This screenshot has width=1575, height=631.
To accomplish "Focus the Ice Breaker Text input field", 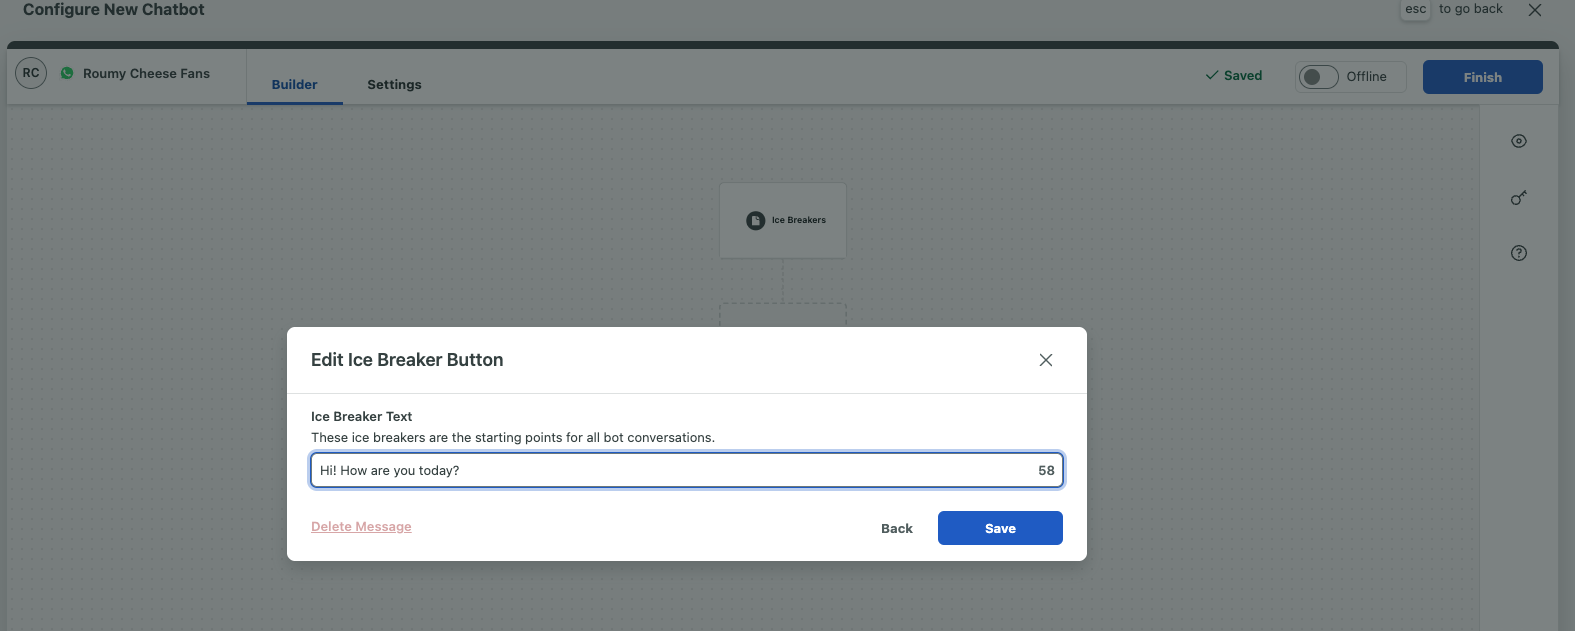I will [x=686, y=470].
